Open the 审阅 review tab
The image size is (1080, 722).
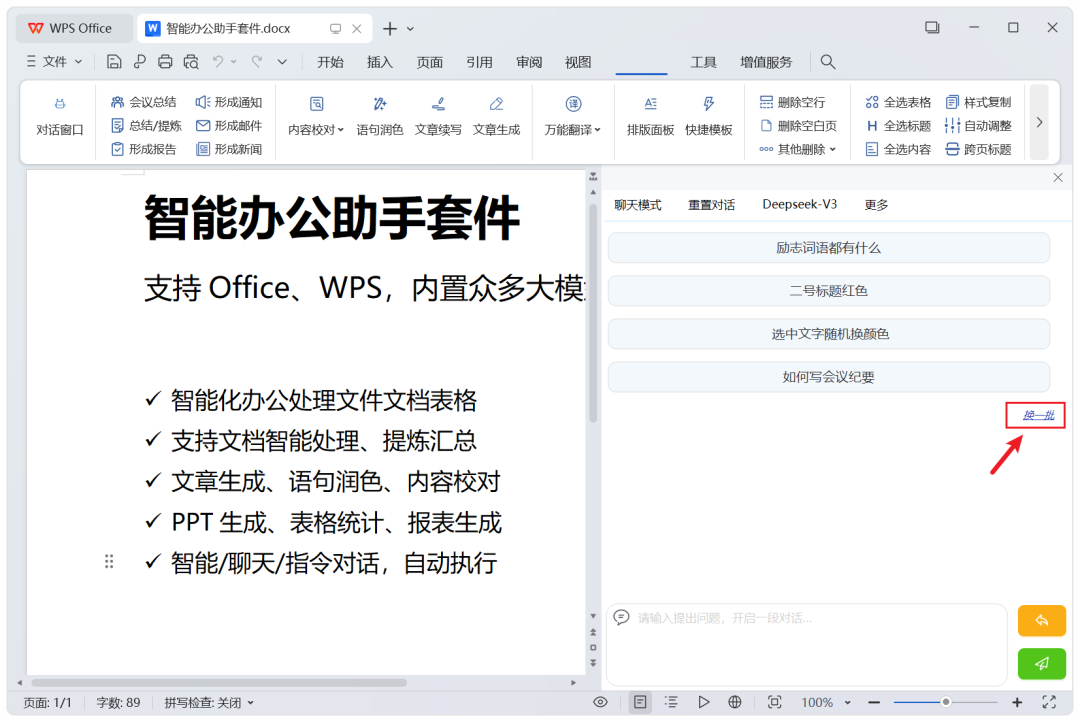(529, 62)
